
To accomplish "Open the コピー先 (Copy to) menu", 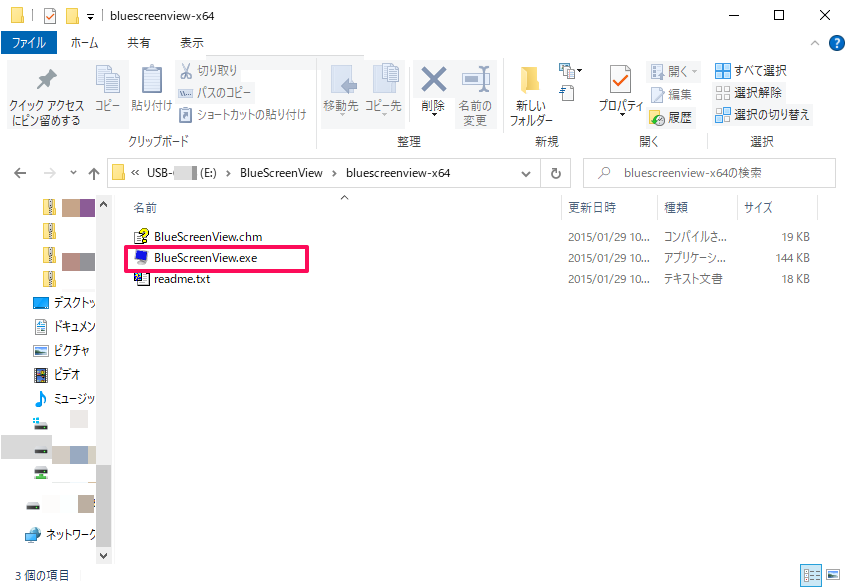I will 383,90.
